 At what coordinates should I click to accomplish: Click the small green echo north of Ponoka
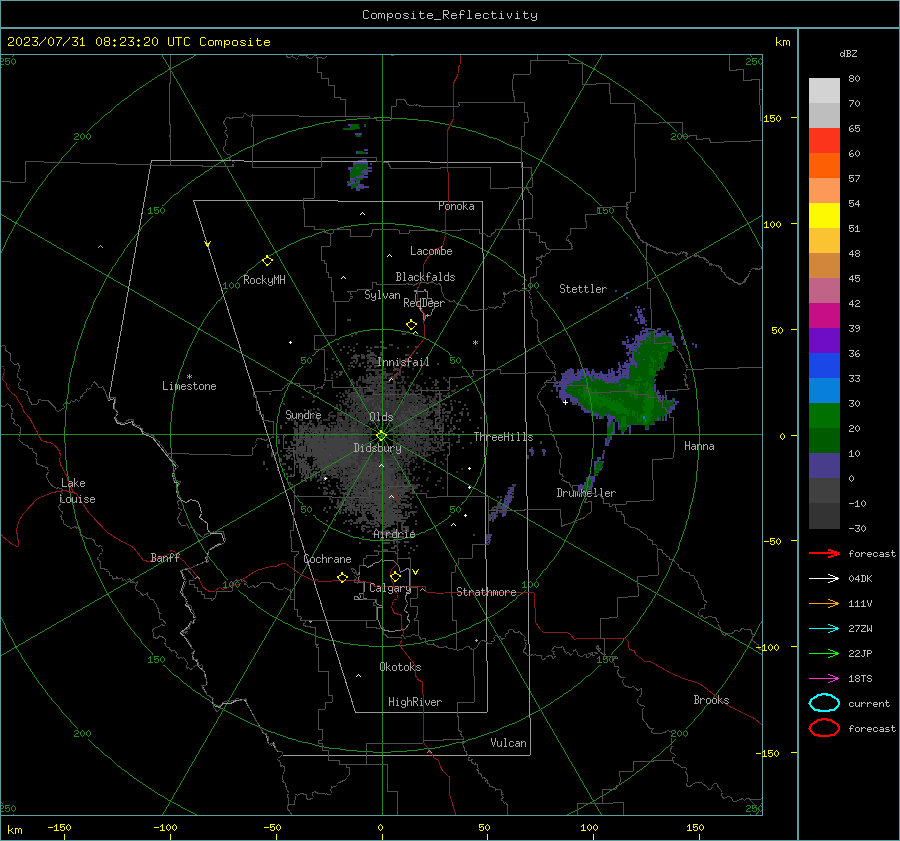[359, 175]
